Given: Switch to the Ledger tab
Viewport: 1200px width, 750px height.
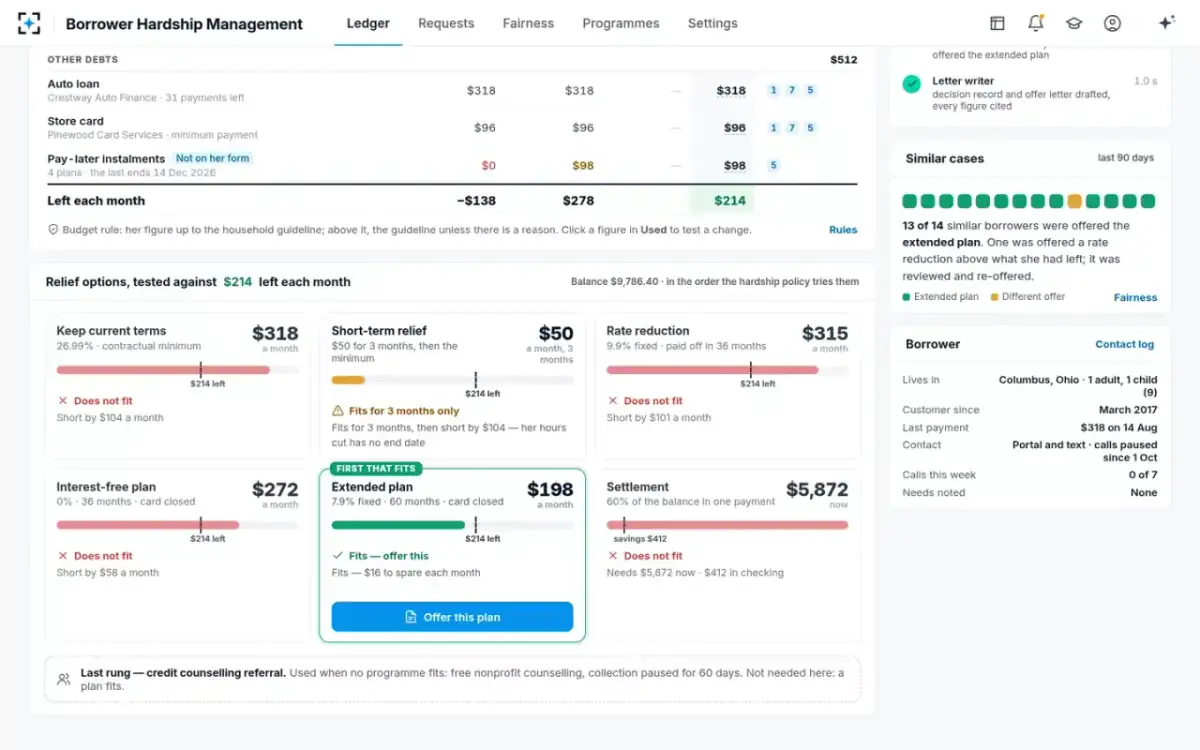Looking at the screenshot, I should pyautogui.click(x=368, y=23).
